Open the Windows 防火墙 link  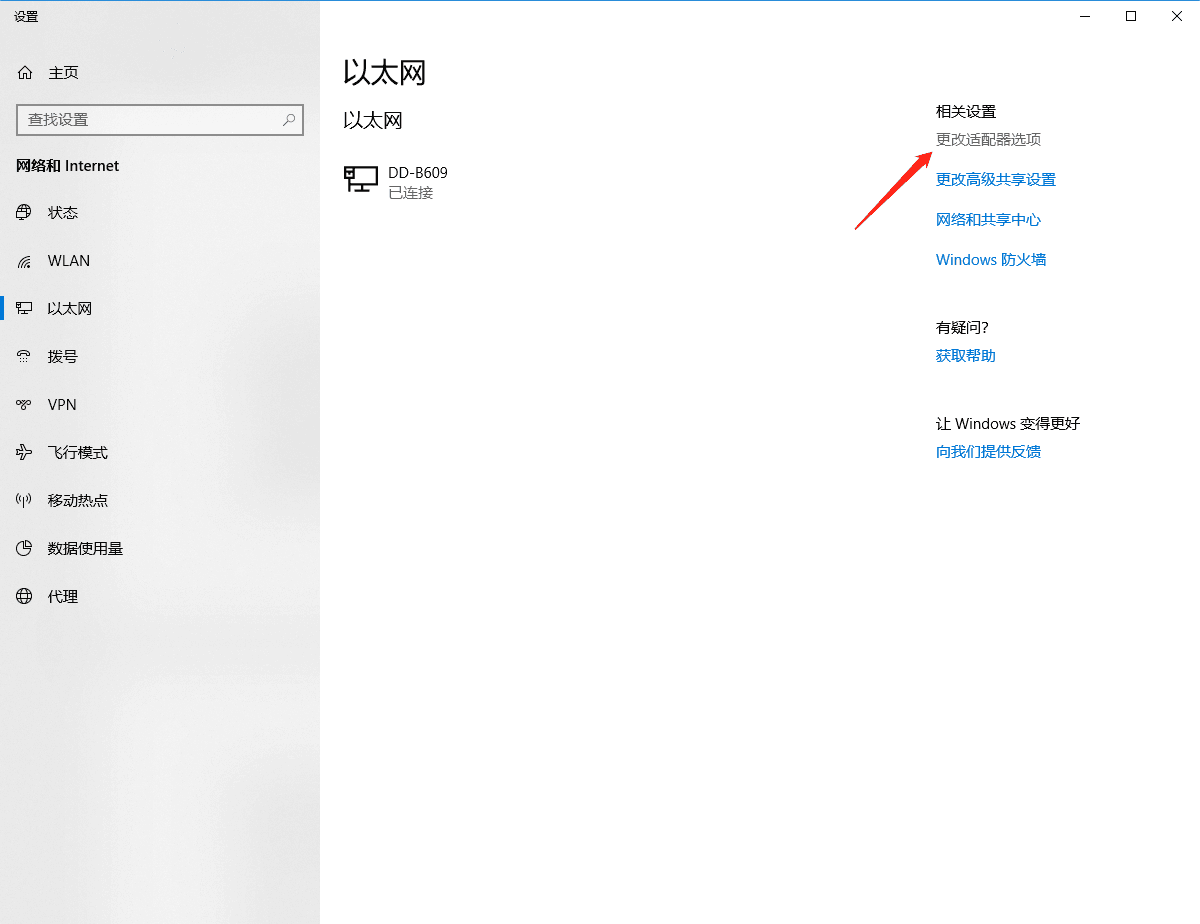(991, 260)
